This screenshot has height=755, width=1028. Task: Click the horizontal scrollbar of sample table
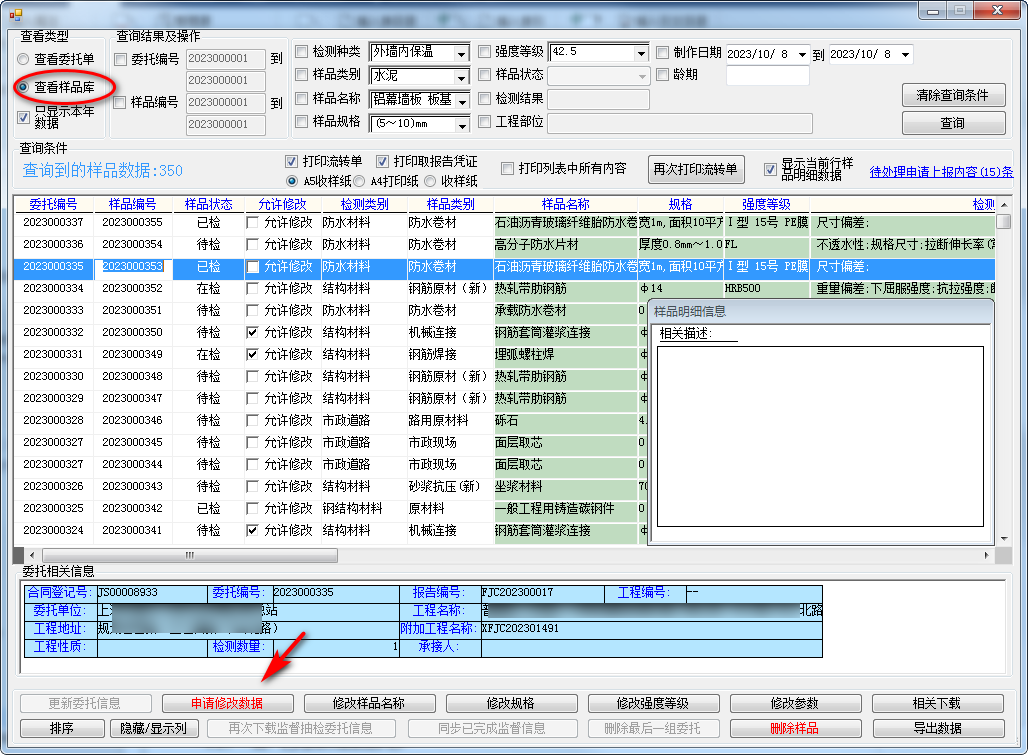500,554
